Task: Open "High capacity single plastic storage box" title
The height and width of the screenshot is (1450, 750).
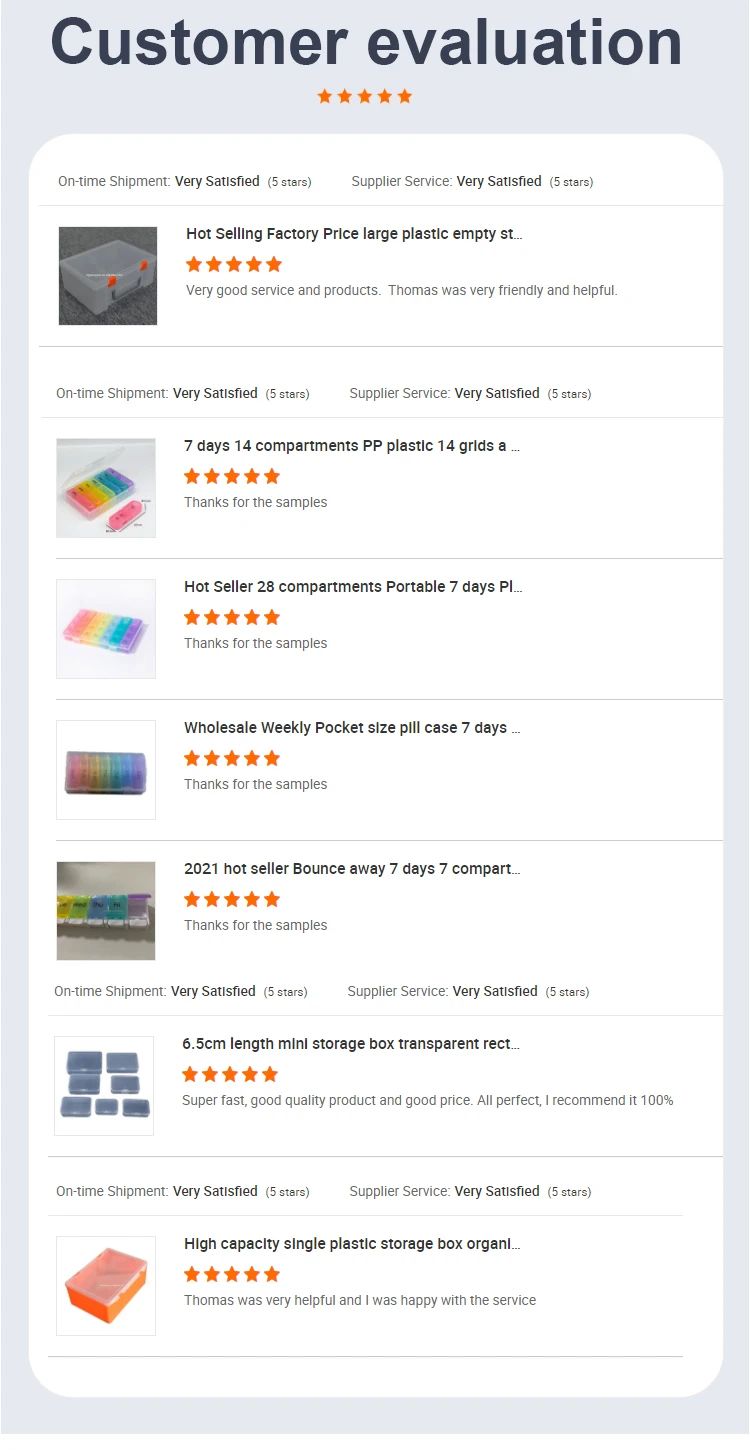Action: [x=352, y=1244]
